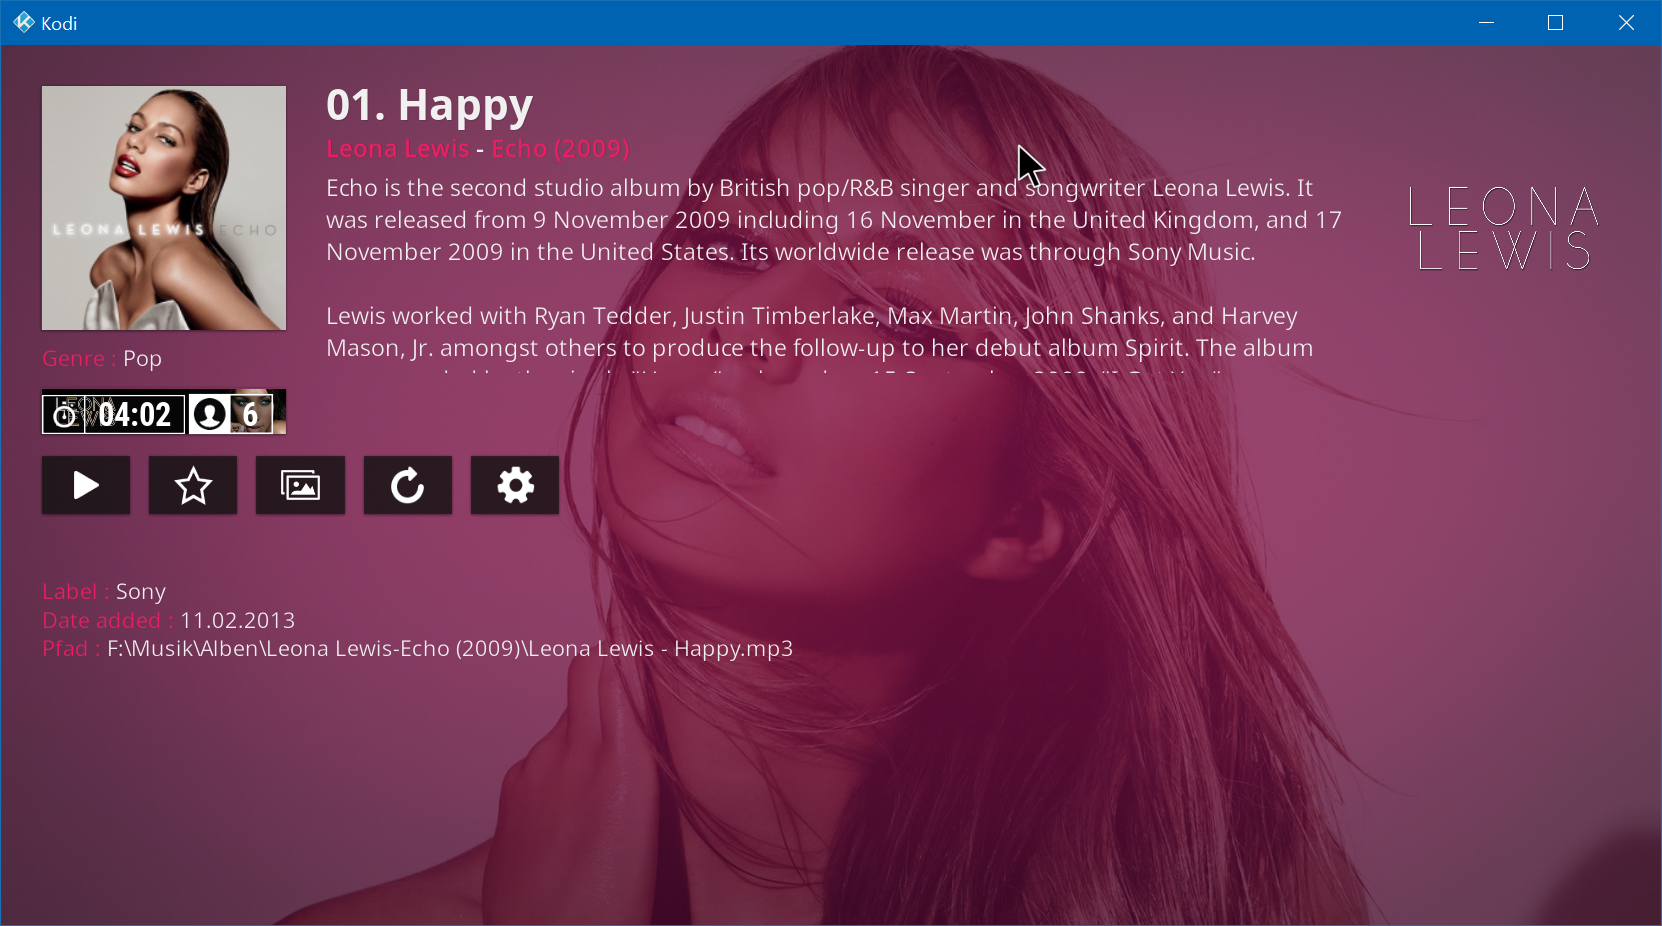Viewport: 1662px width, 926px height.
Task: Open the Leona Lewis artist link
Action: [397, 149]
